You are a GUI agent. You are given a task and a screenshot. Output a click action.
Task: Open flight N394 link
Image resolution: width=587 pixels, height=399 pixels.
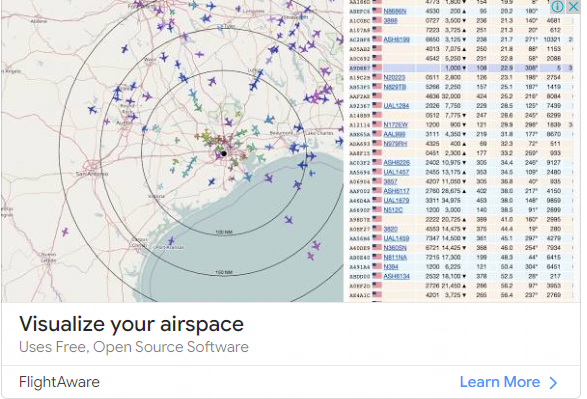[391, 267]
